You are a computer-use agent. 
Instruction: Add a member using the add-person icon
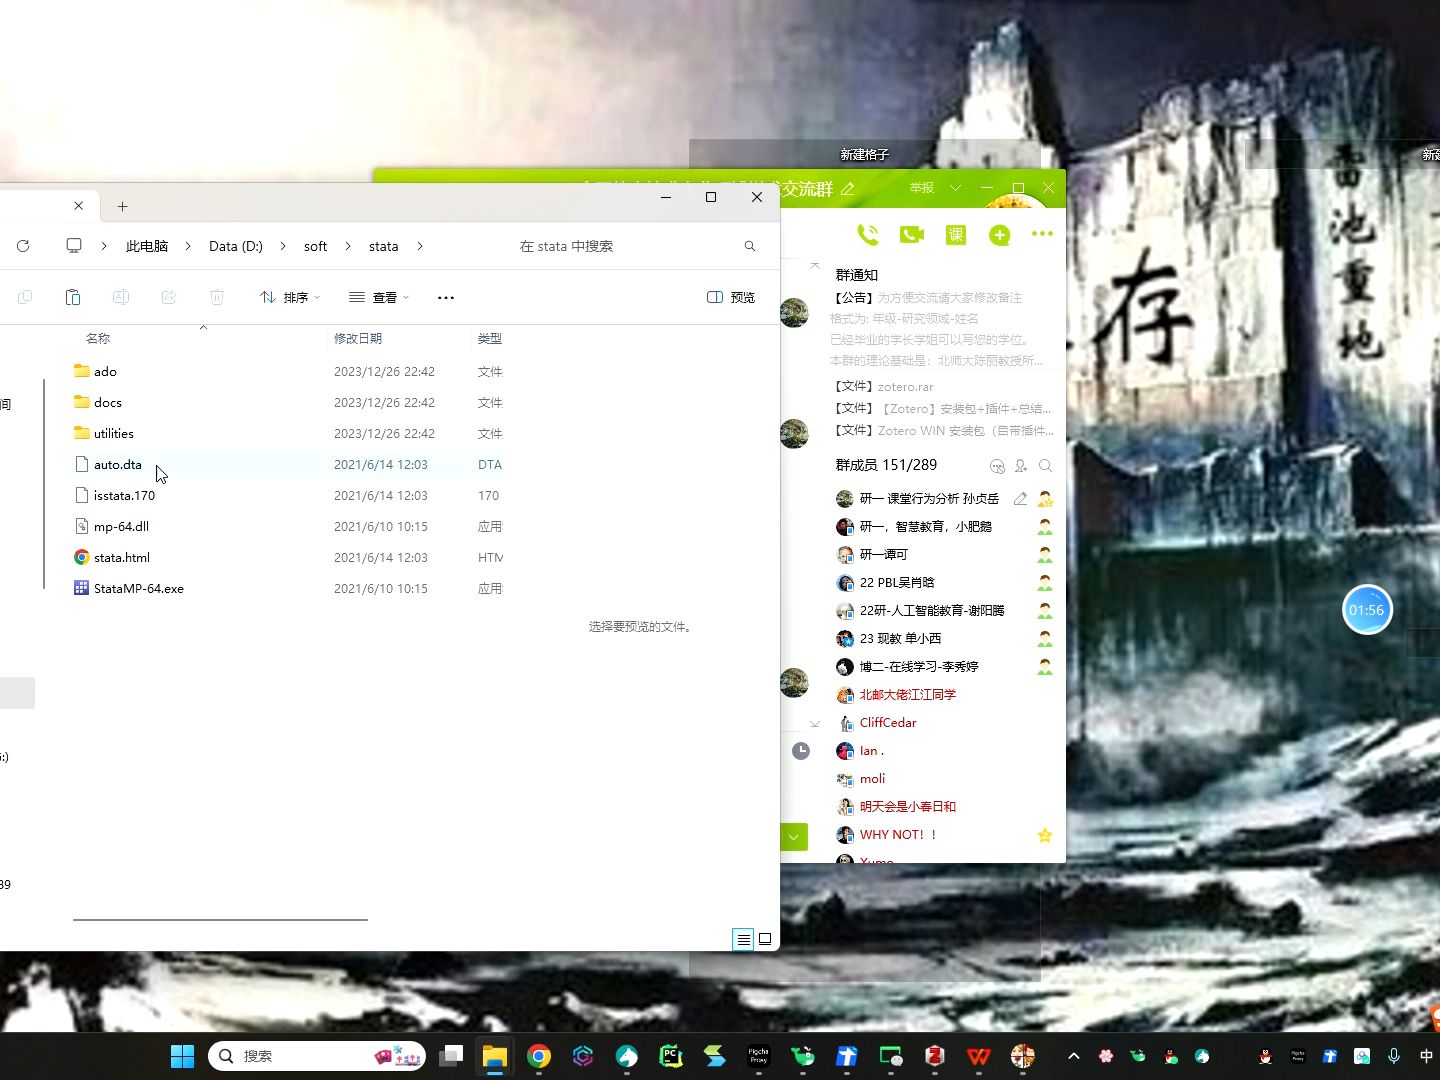point(1020,466)
